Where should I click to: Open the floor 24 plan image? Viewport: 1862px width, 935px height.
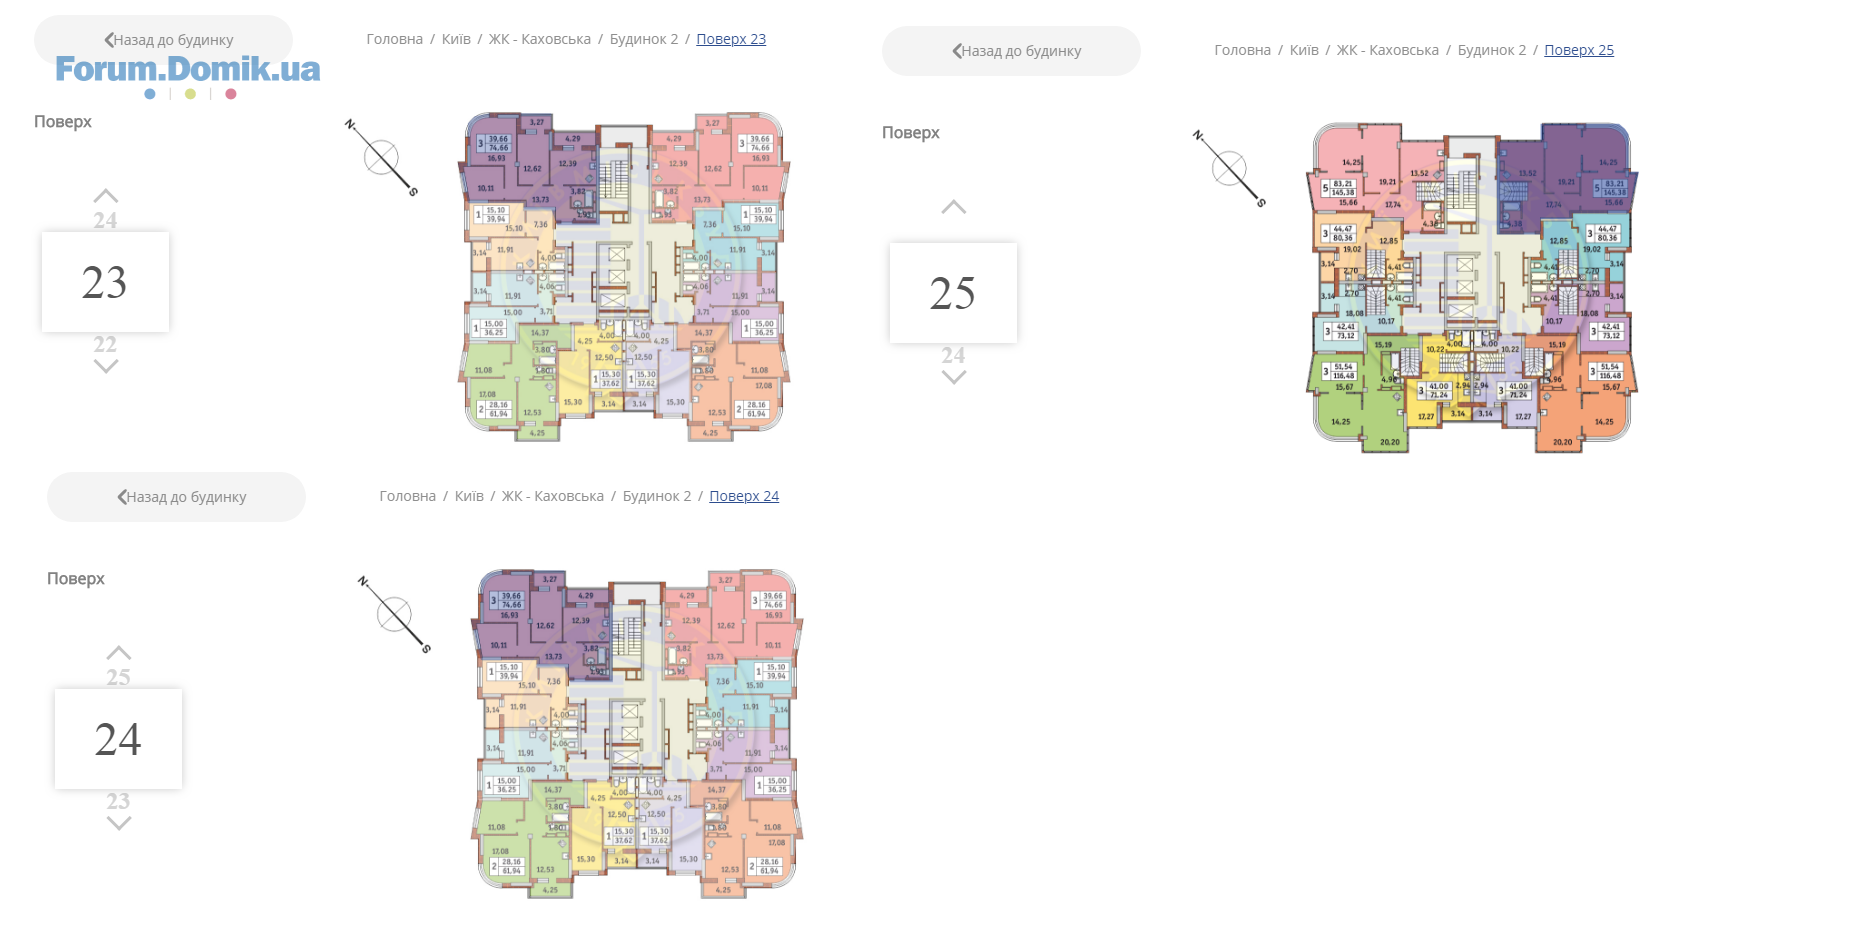(x=637, y=734)
